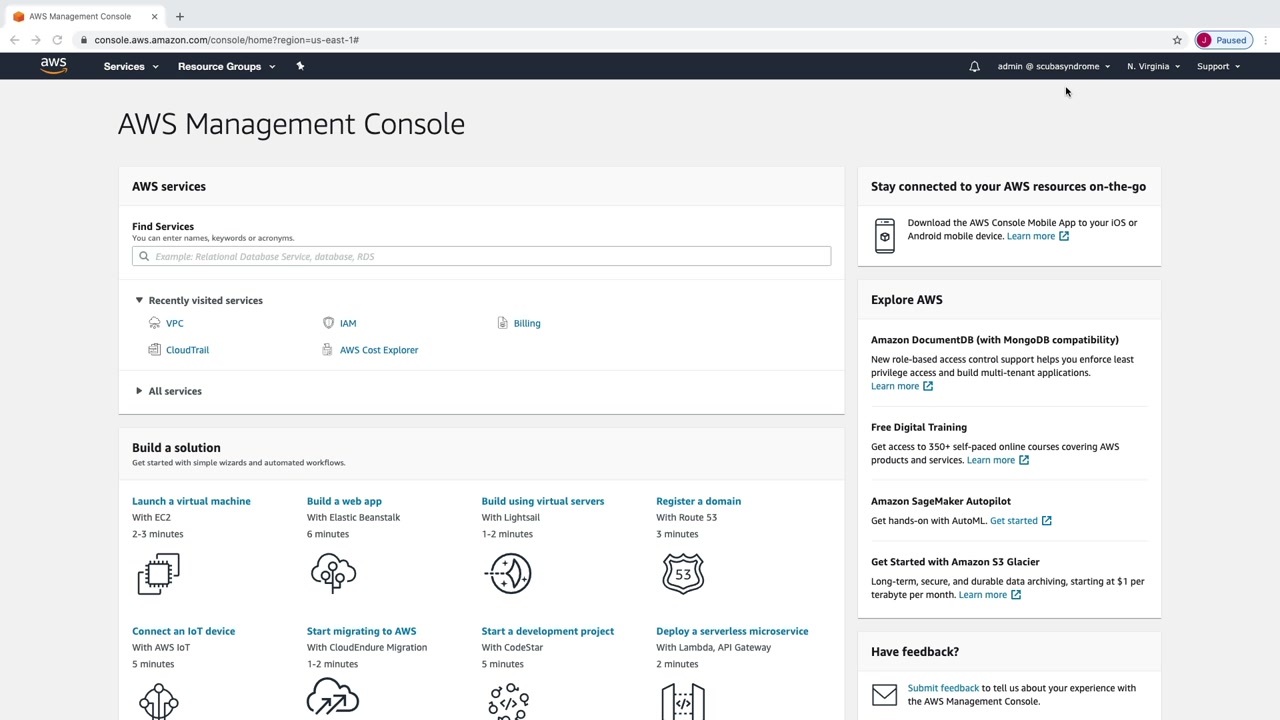Open the IAM service link

[x=348, y=323]
